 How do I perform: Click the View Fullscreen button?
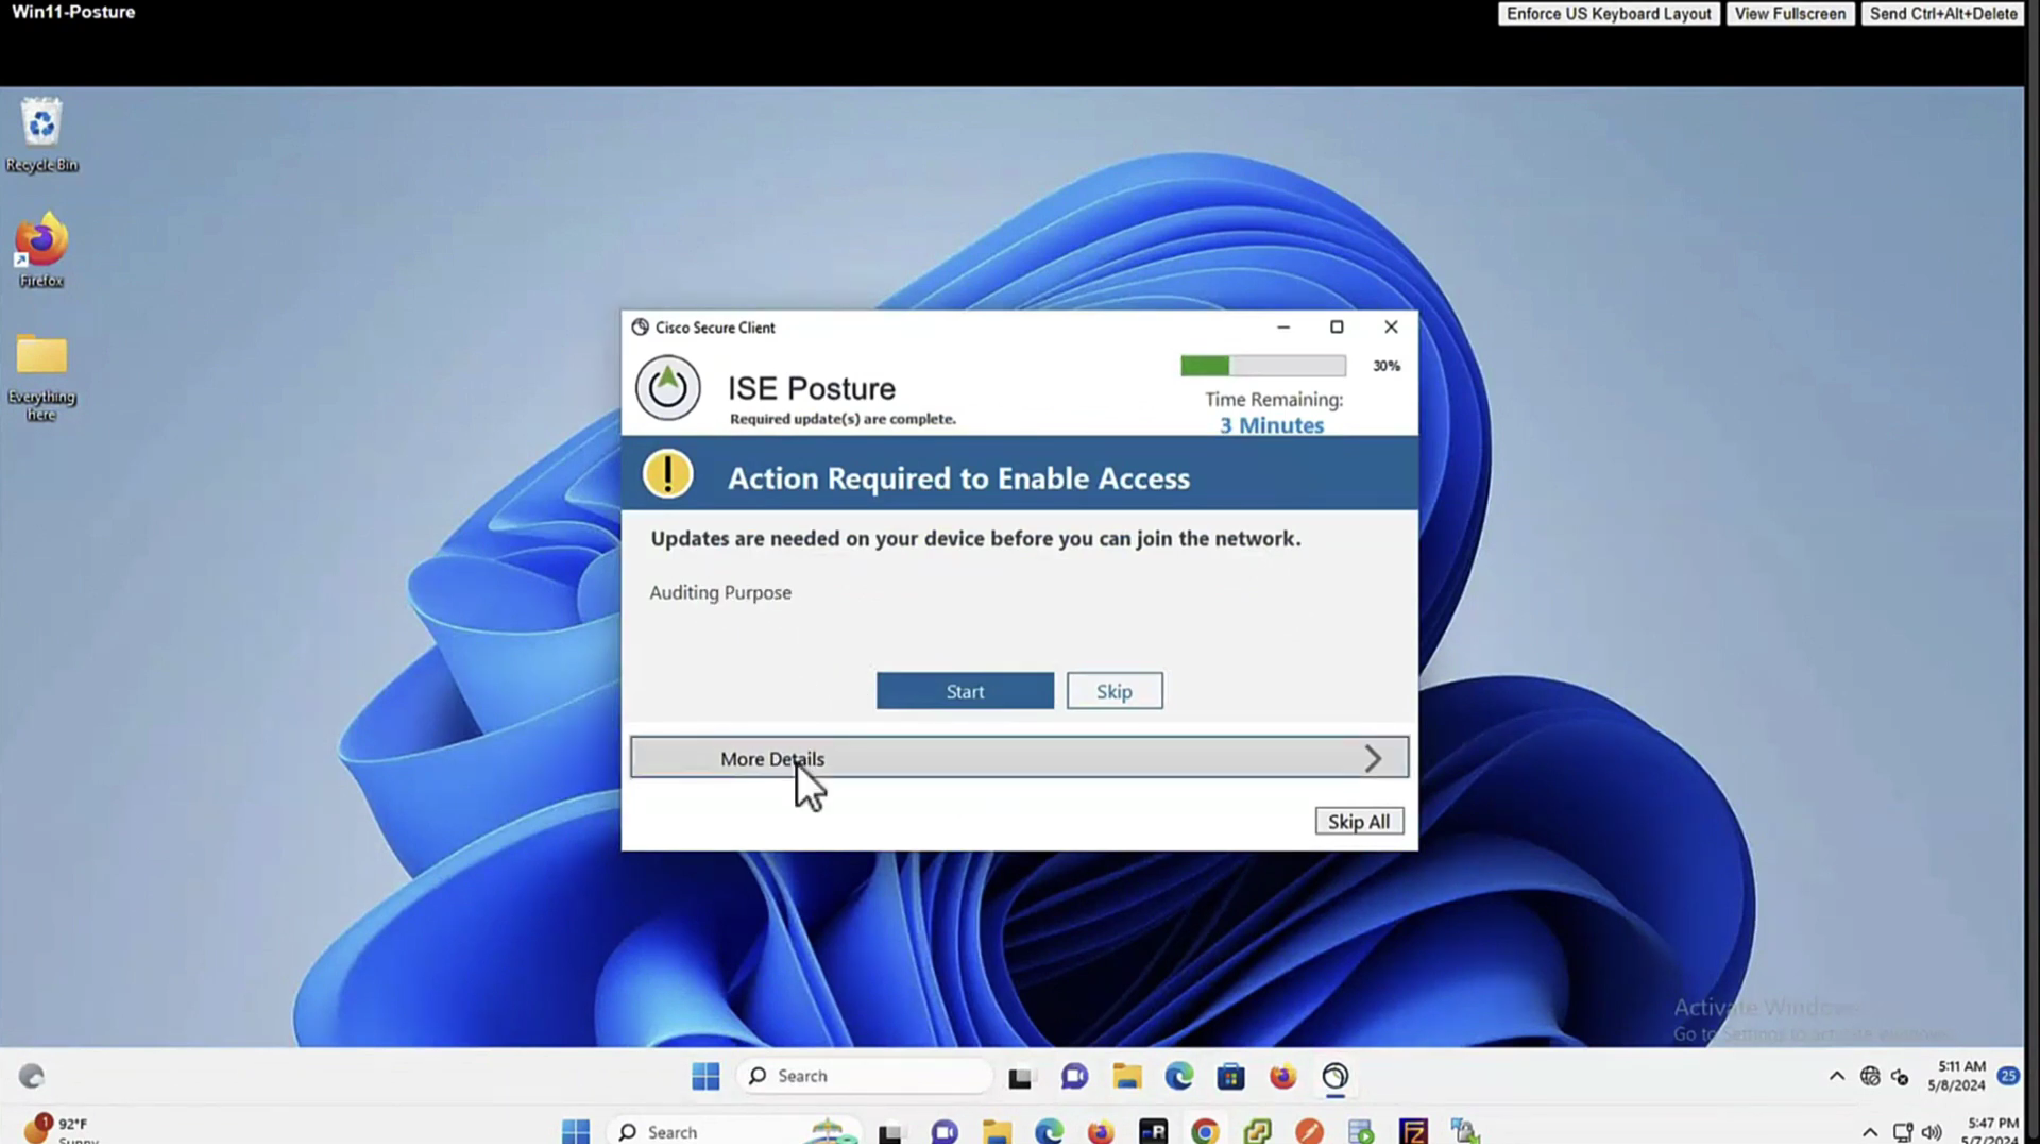point(1789,14)
